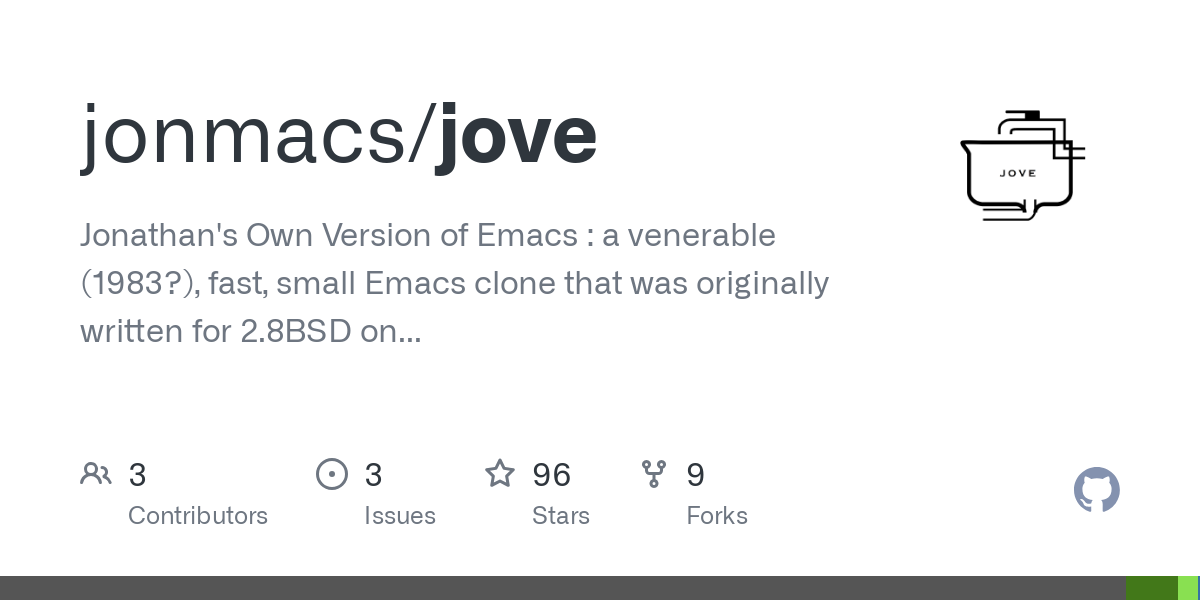Image resolution: width=1200 pixels, height=600 pixels.
Task: Click the forks count 9
Action: (695, 475)
